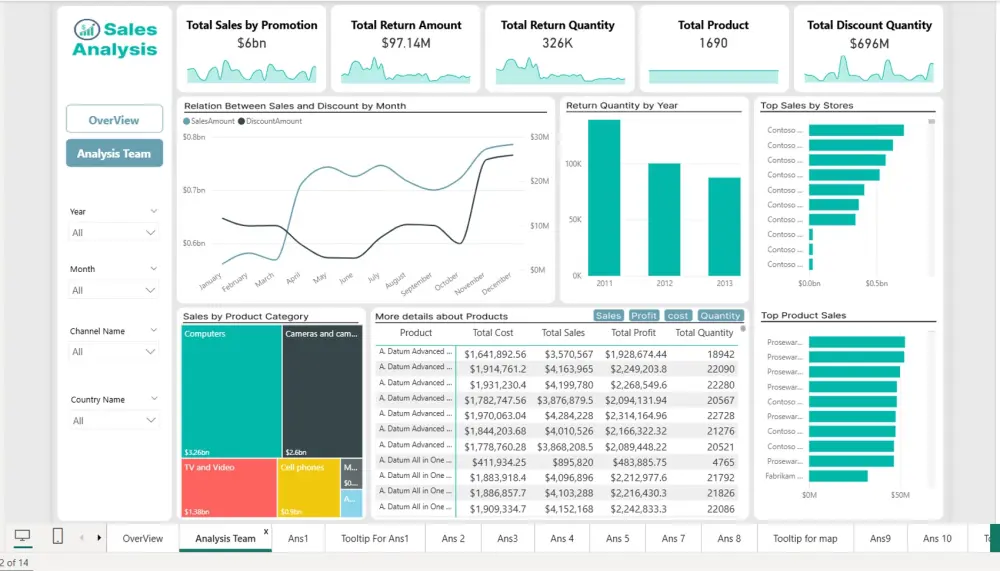Collapse the Channel Name slicer chevron
Viewport: 1000px width, 571px height.
(154, 330)
